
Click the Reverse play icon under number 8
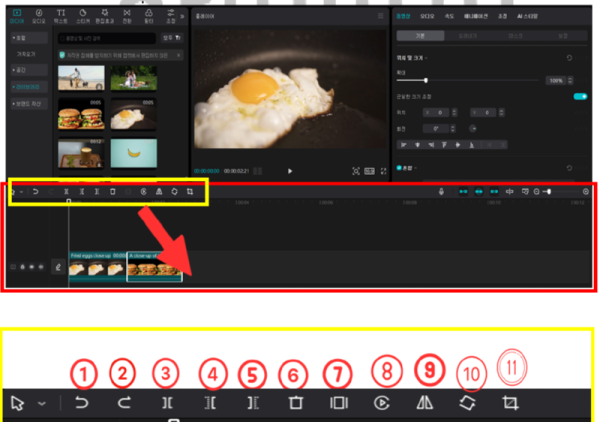(382, 403)
